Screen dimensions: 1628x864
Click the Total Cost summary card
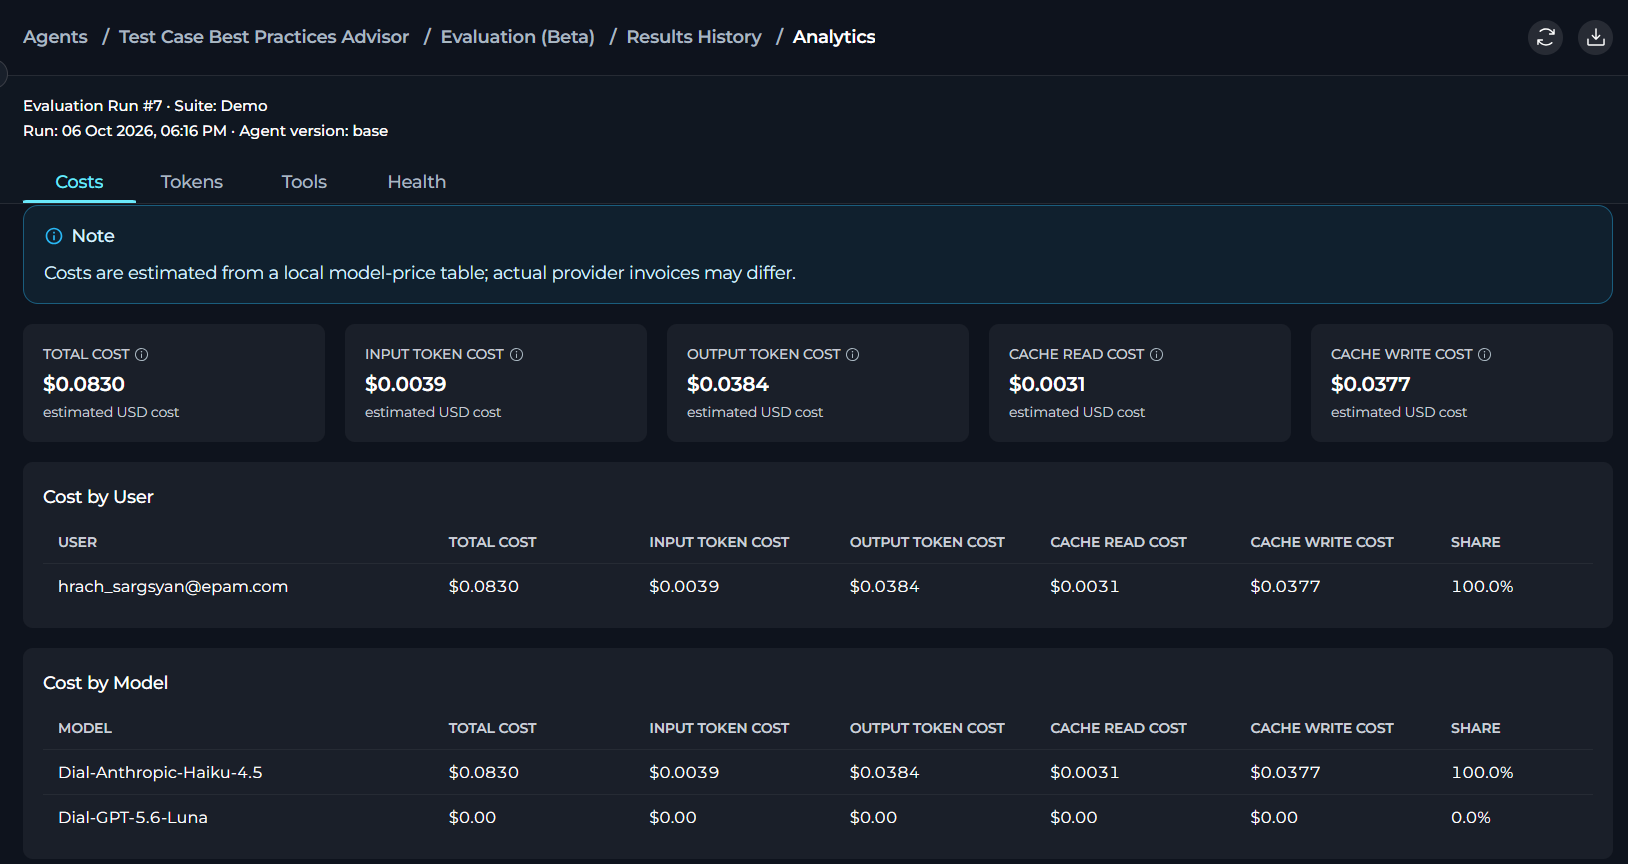(174, 383)
